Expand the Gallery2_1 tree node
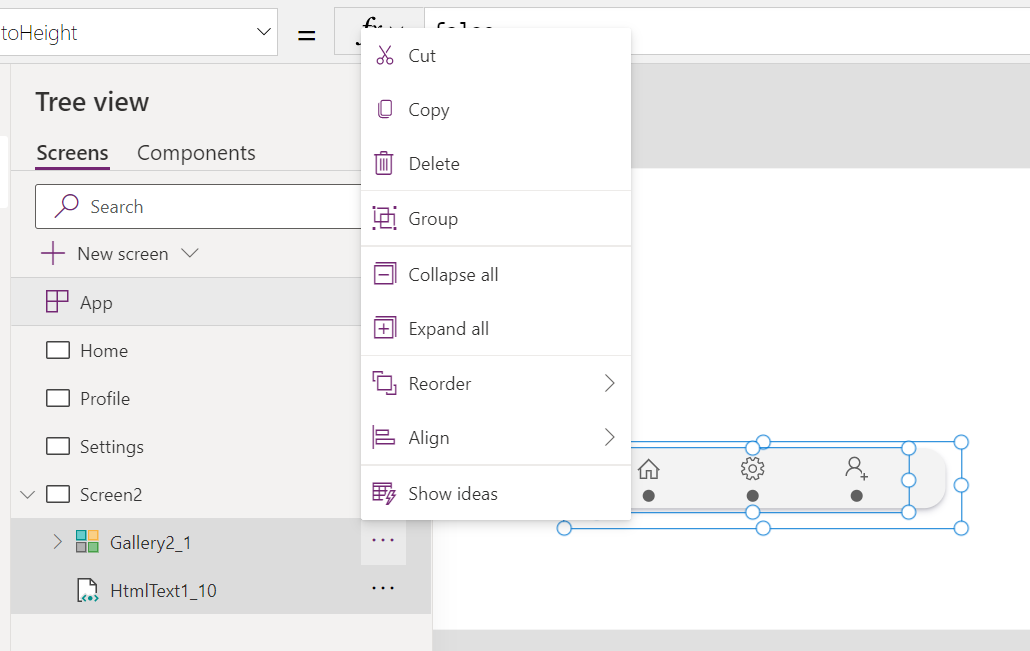The image size is (1030, 651). [x=57, y=542]
